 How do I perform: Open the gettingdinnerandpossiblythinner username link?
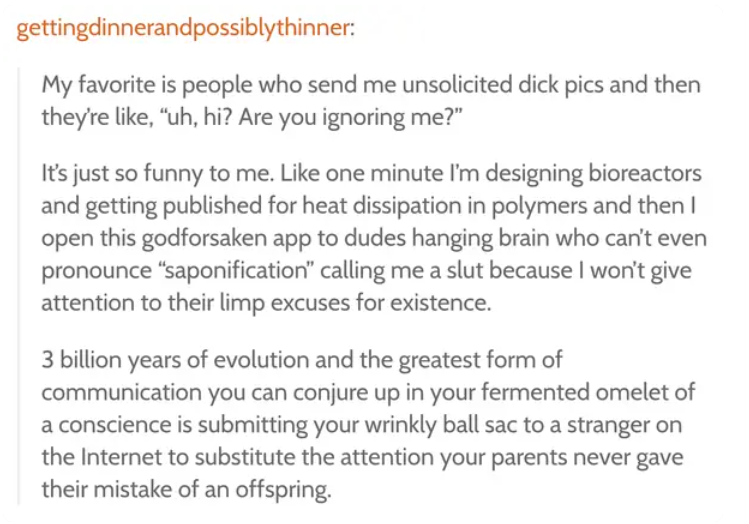[185, 28]
